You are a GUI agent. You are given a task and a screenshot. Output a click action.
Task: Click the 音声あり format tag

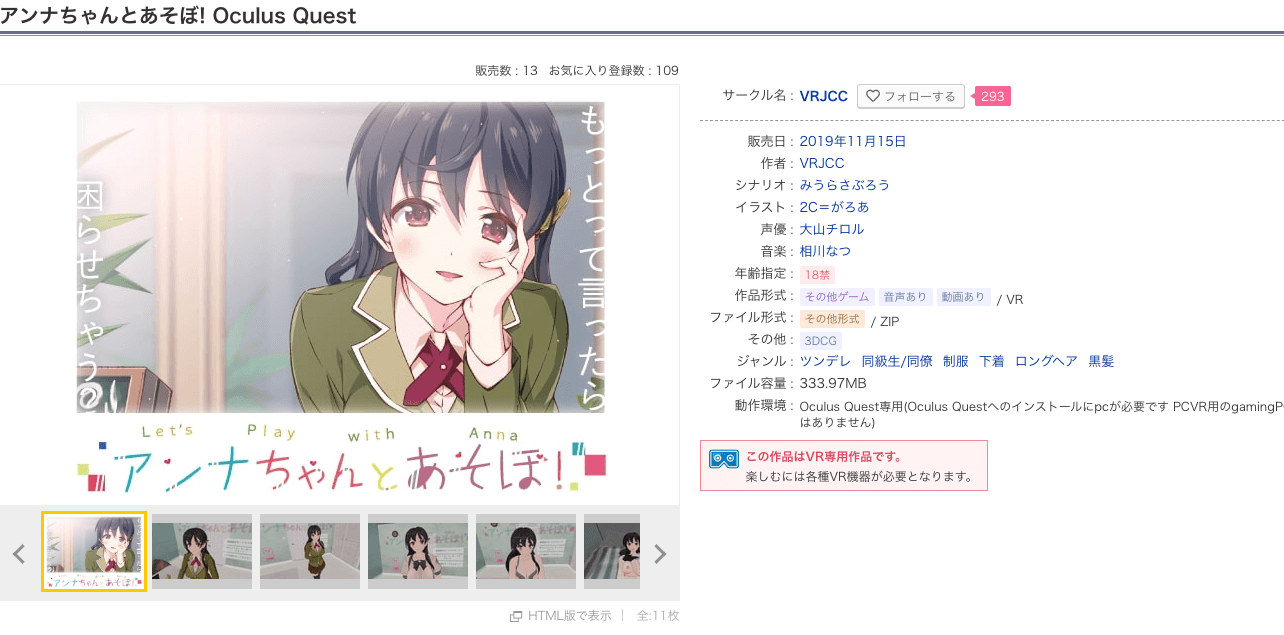tap(906, 297)
